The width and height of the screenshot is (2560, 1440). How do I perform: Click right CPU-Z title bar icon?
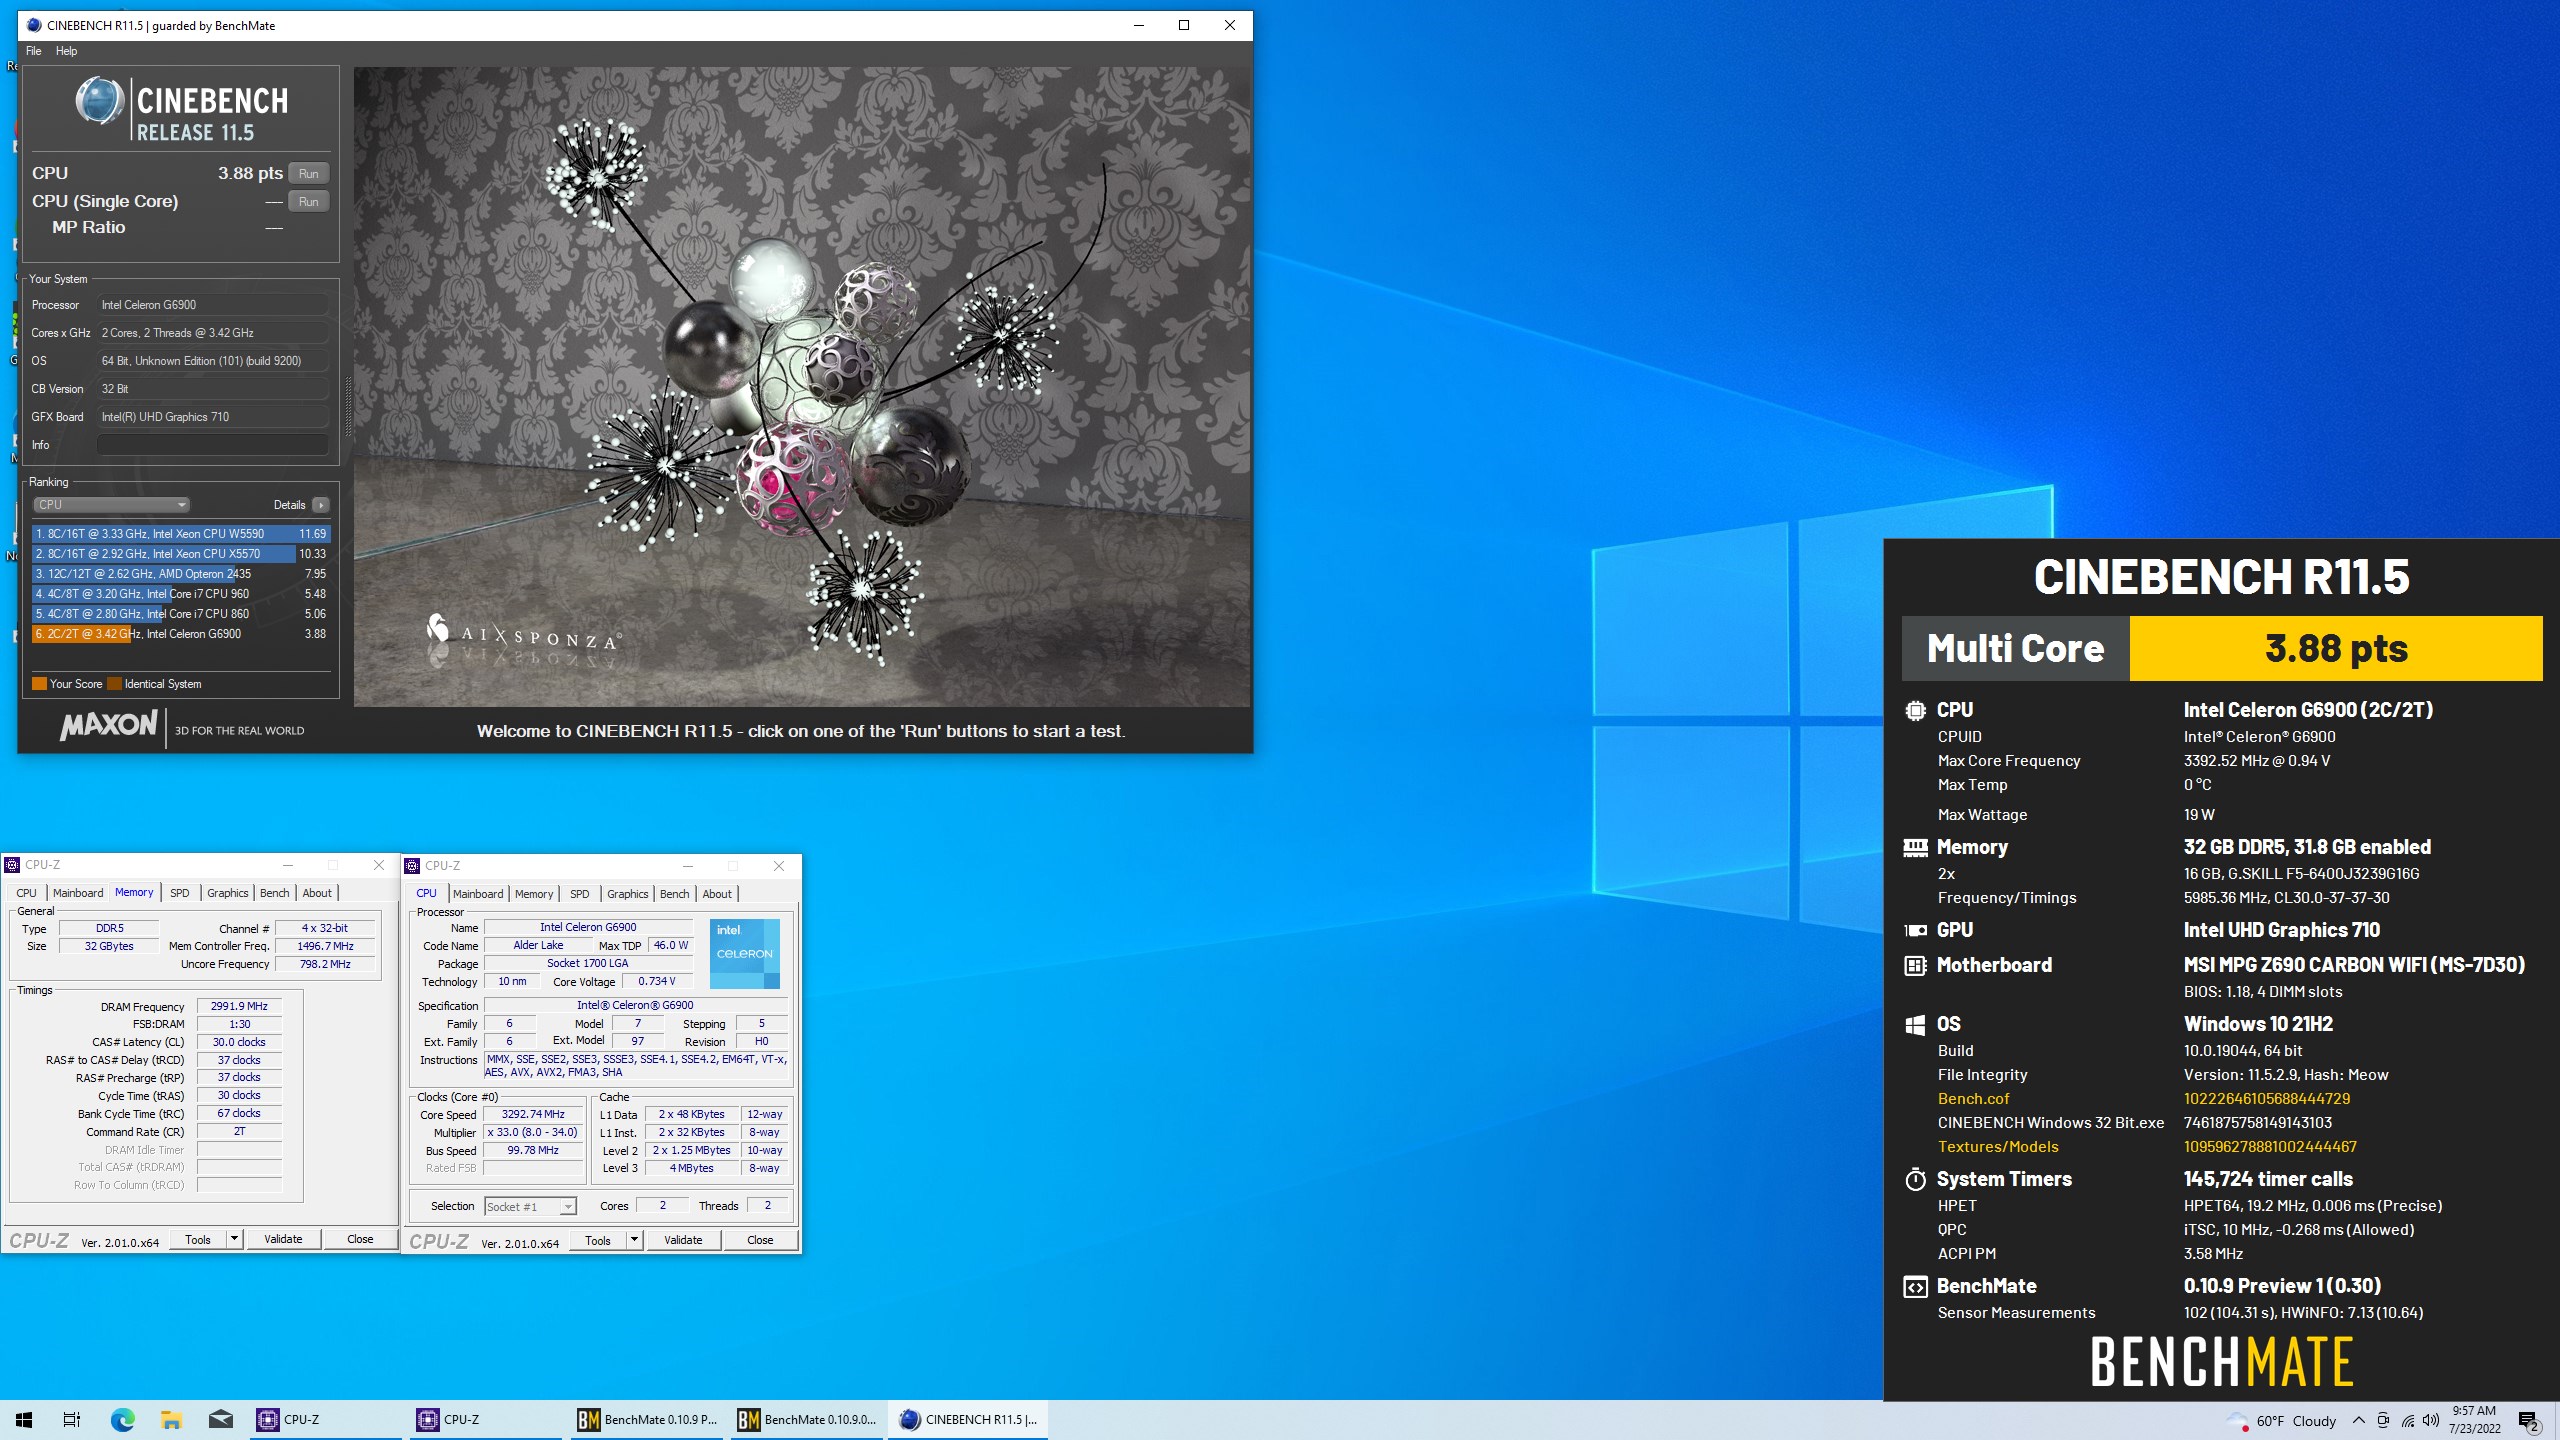[412, 866]
